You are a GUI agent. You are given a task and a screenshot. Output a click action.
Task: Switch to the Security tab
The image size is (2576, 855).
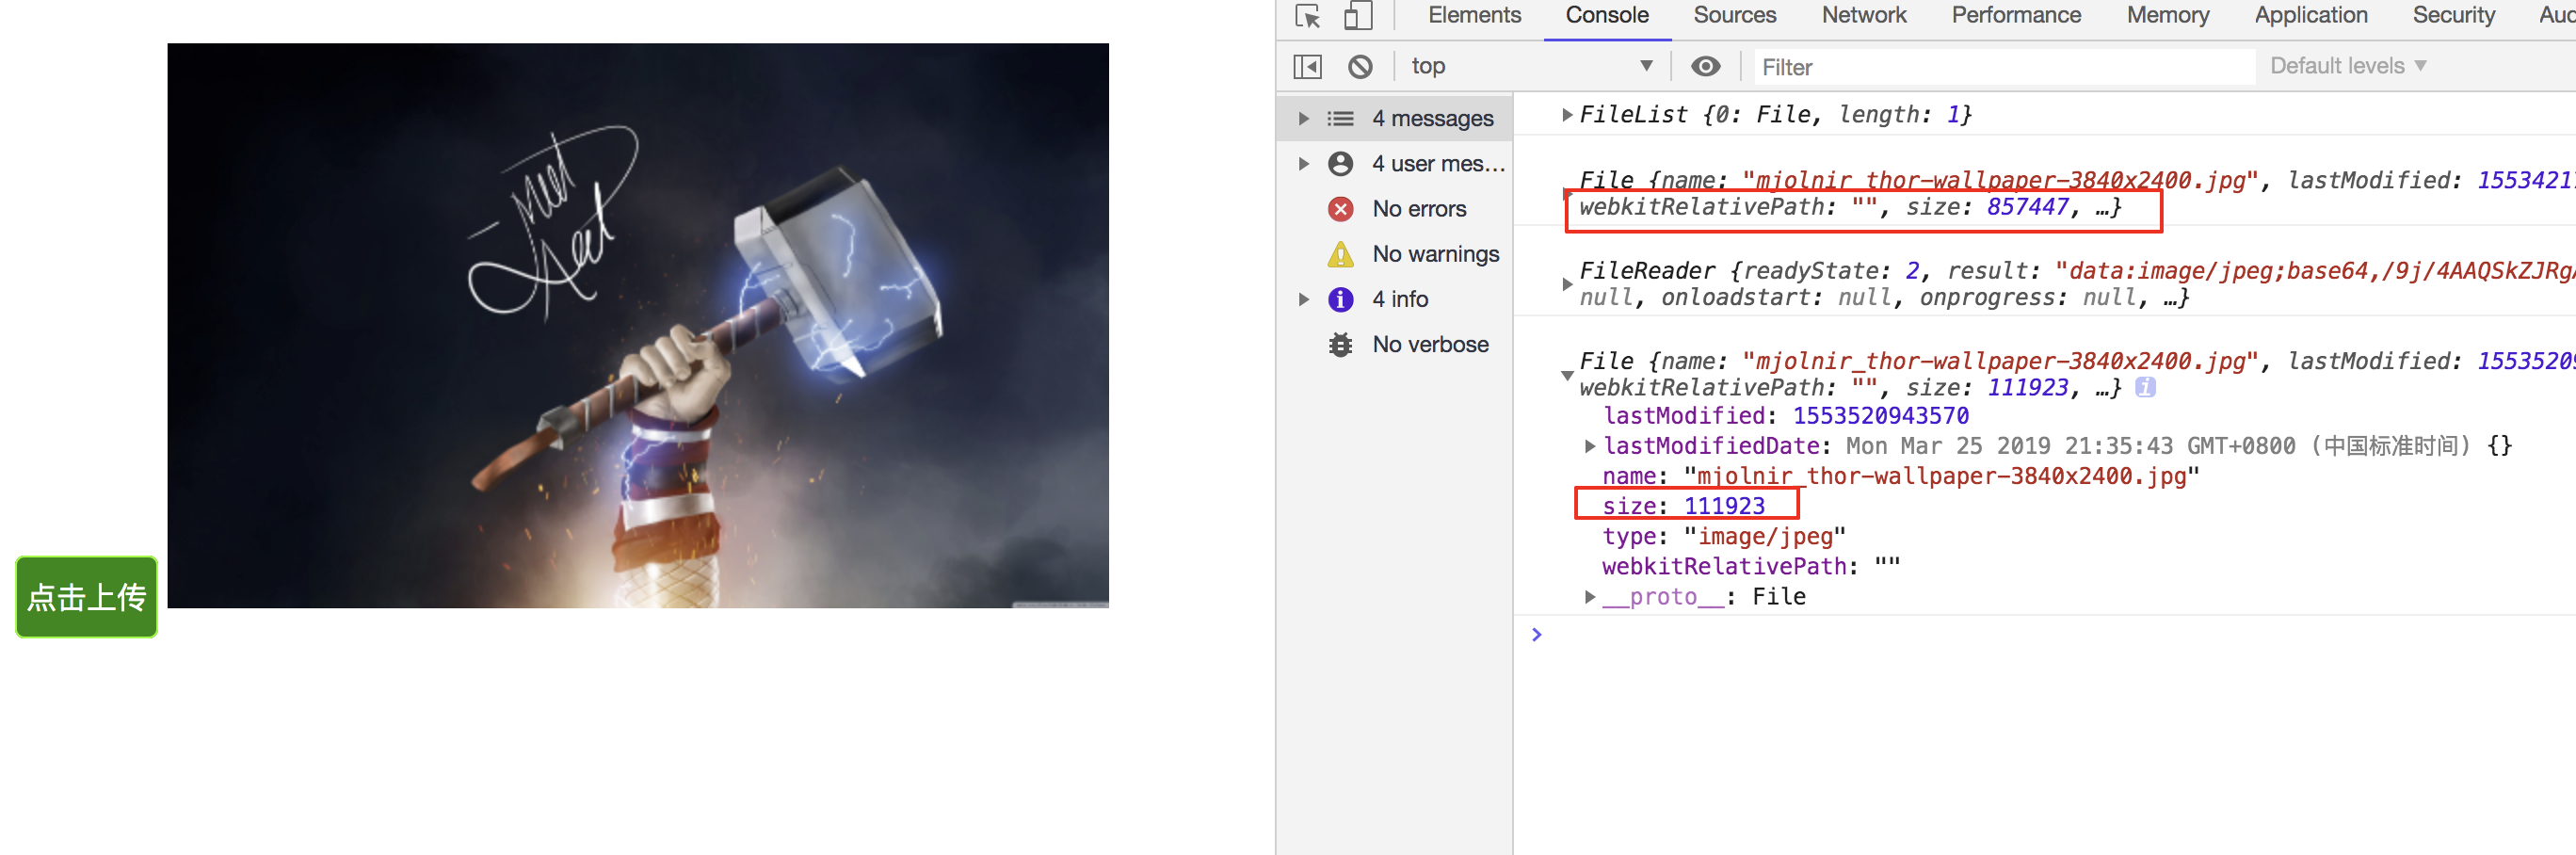pos(2452,16)
